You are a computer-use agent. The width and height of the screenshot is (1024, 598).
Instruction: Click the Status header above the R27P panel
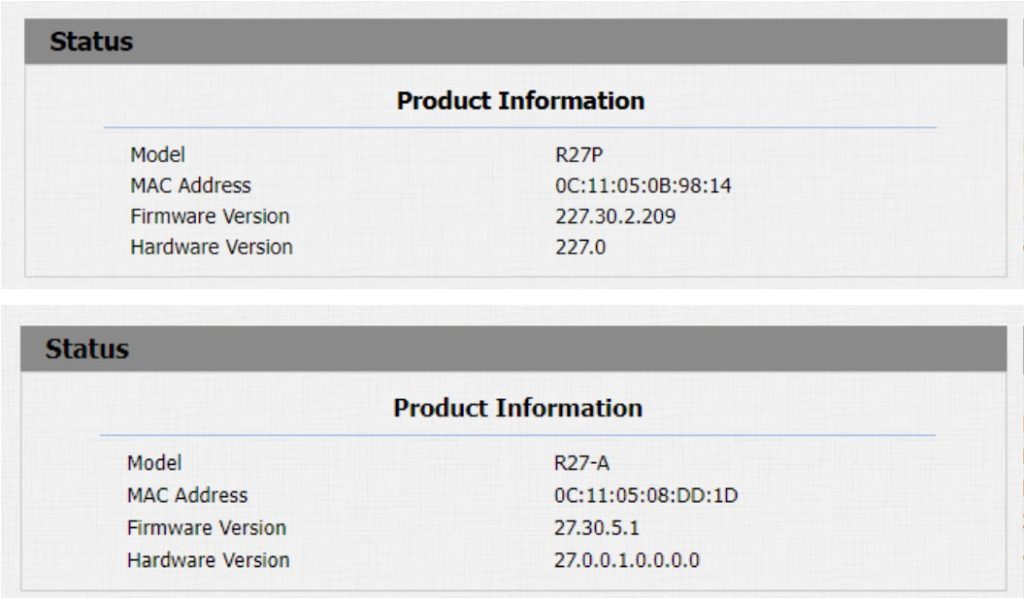(x=91, y=42)
